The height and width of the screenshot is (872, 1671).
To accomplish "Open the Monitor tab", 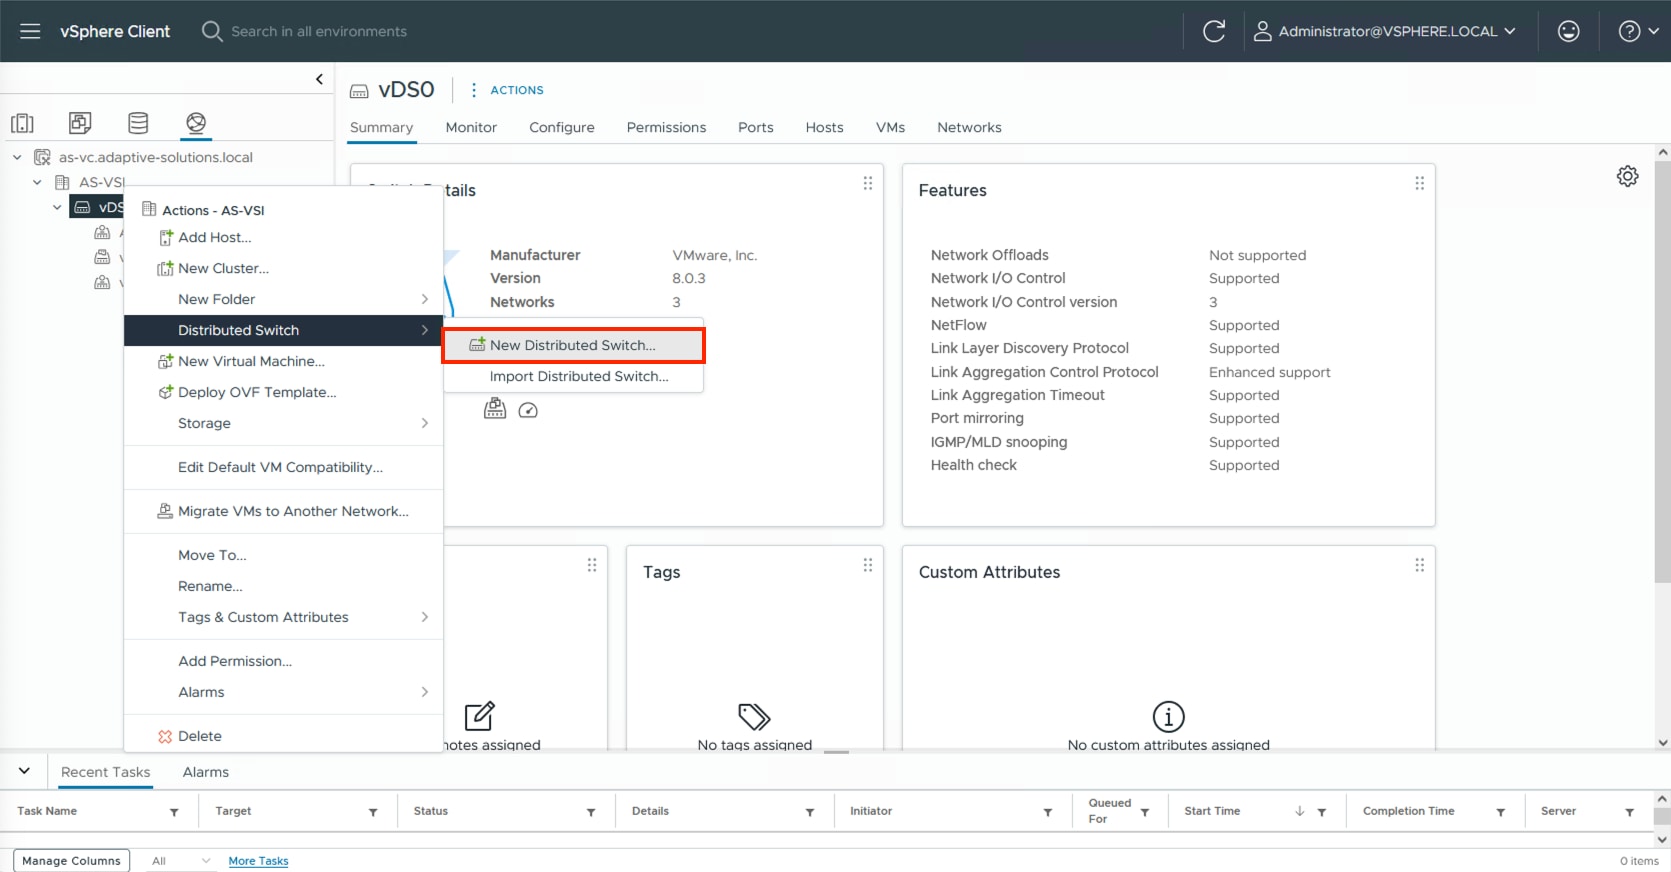I will [471, 127].
